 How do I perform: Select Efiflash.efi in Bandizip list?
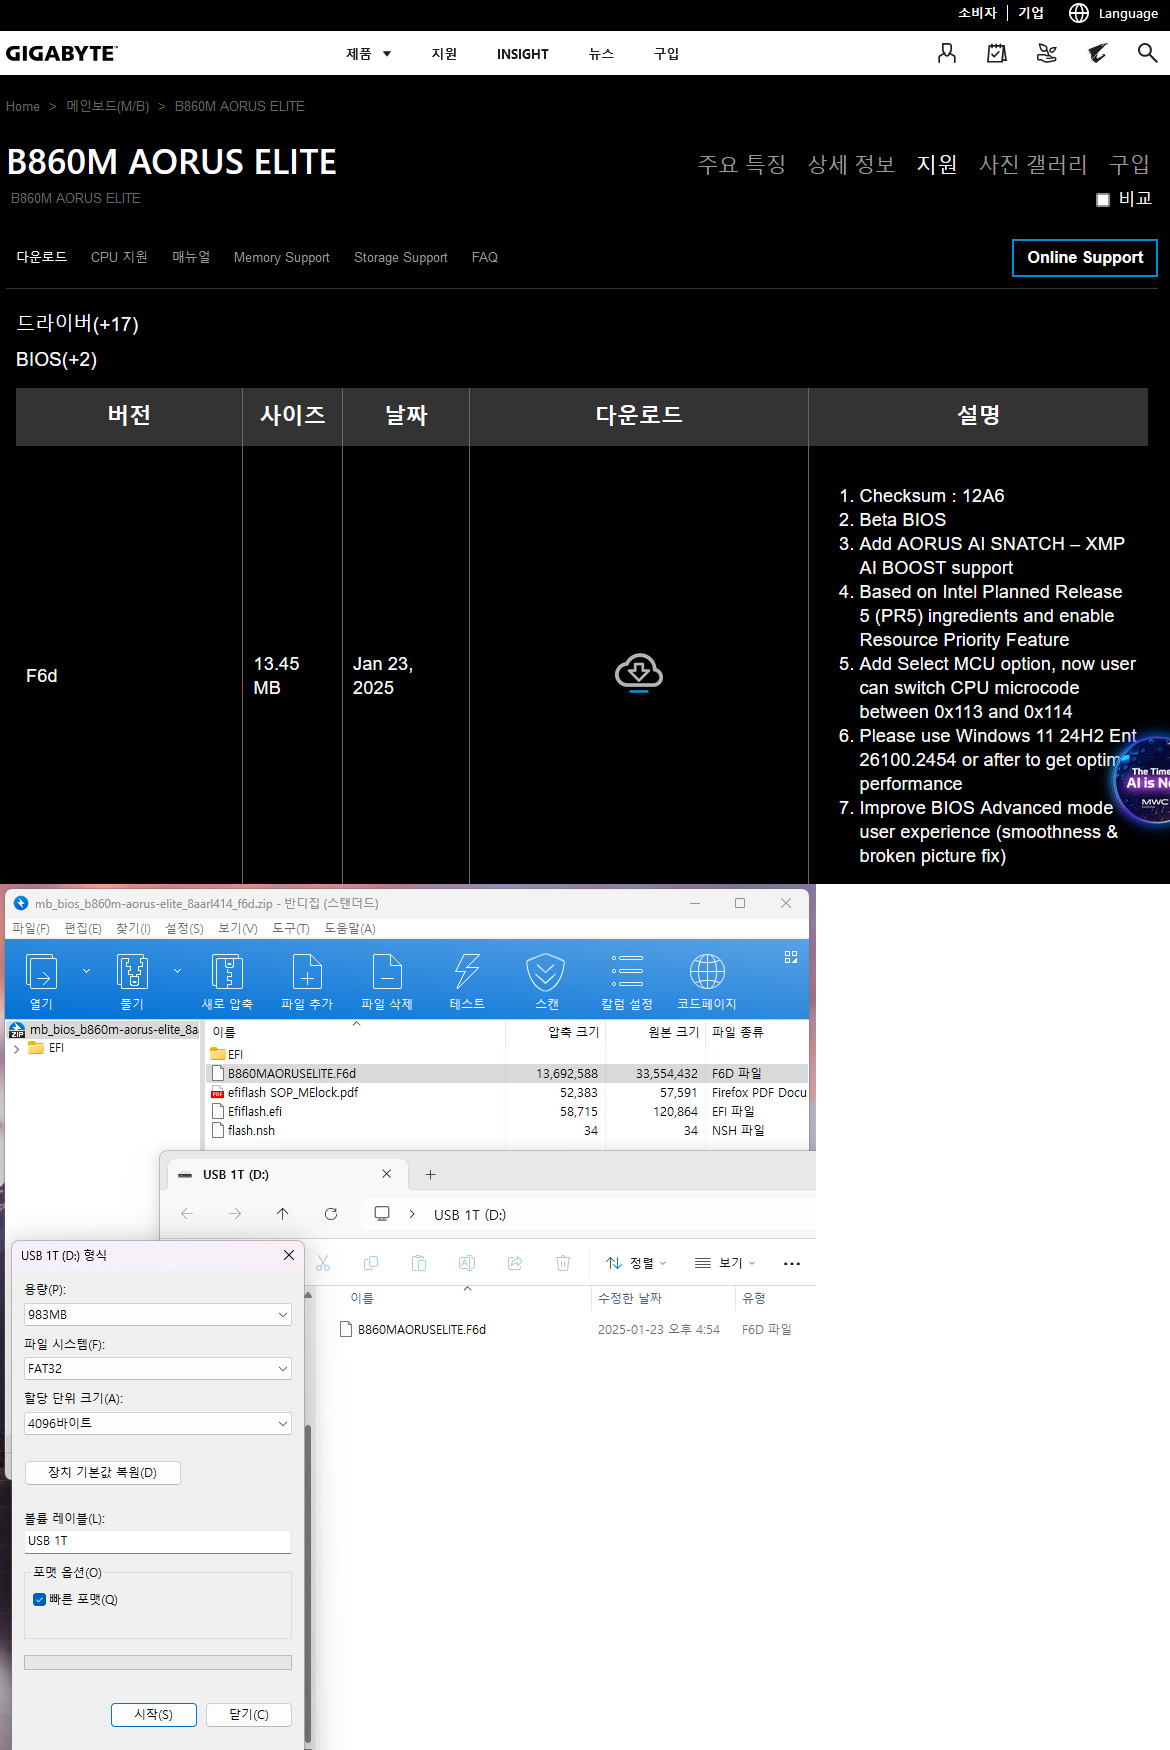point(255,1112)
